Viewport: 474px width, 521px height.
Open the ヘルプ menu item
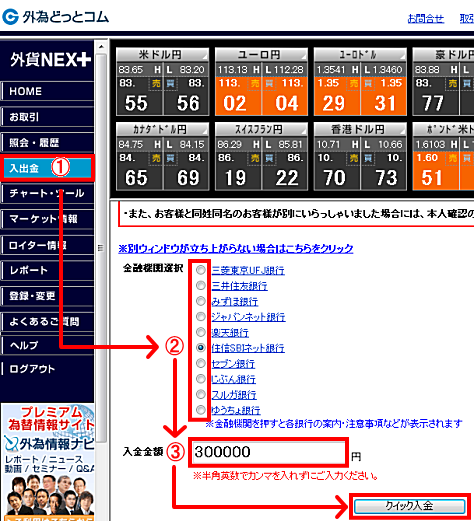pos(47,345)
